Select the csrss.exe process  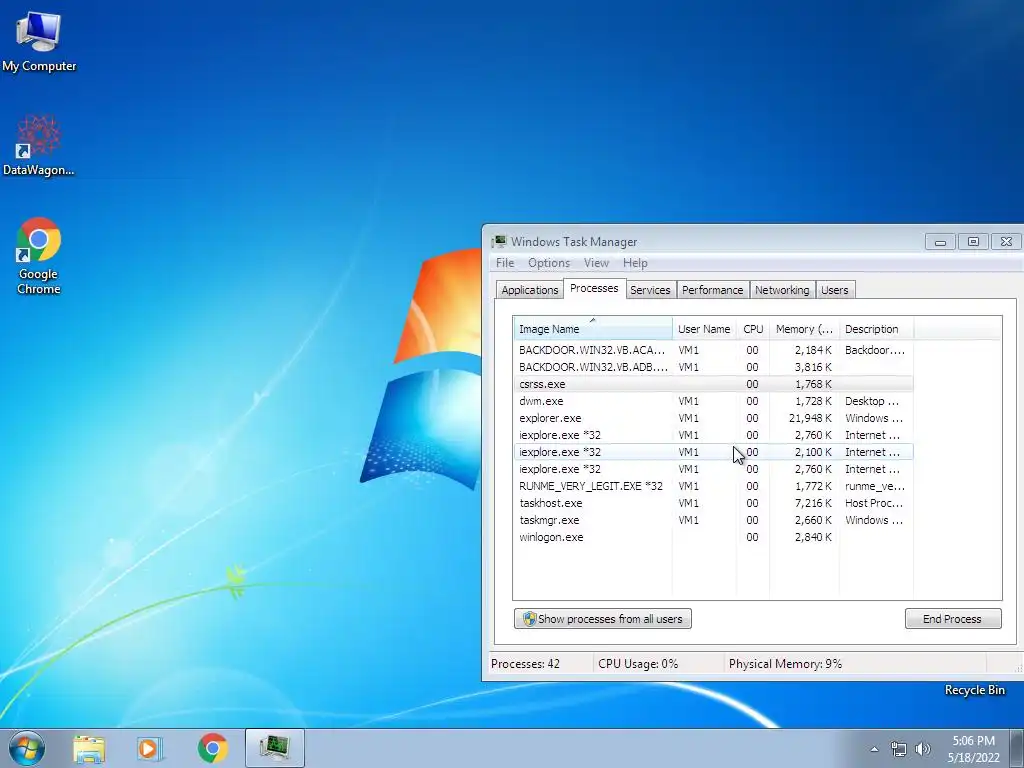click(x=713, y=384)
